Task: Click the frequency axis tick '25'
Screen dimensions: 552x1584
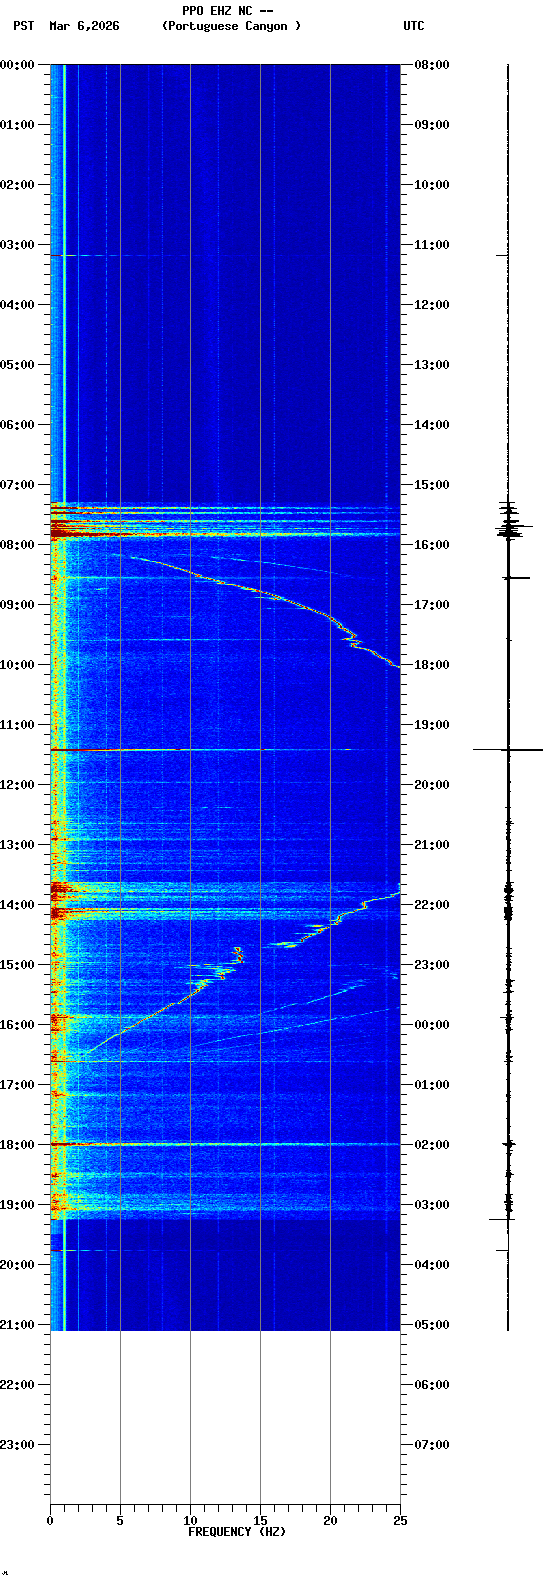Action: (x=400, y=1521)
